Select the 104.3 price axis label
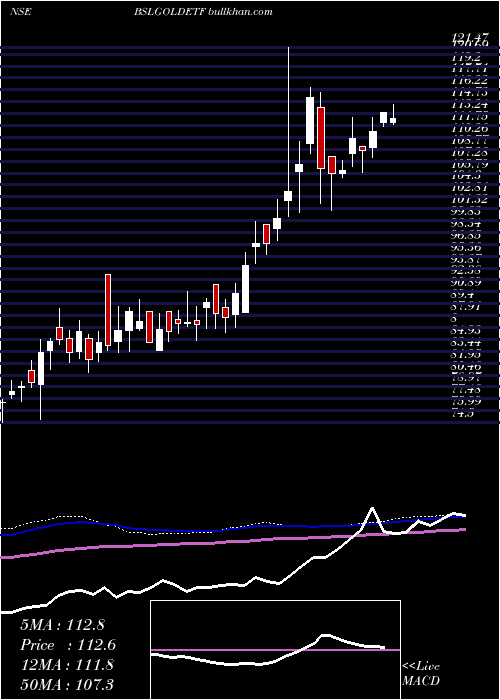The width and height of the screenshot is (500, 700). 466,176
